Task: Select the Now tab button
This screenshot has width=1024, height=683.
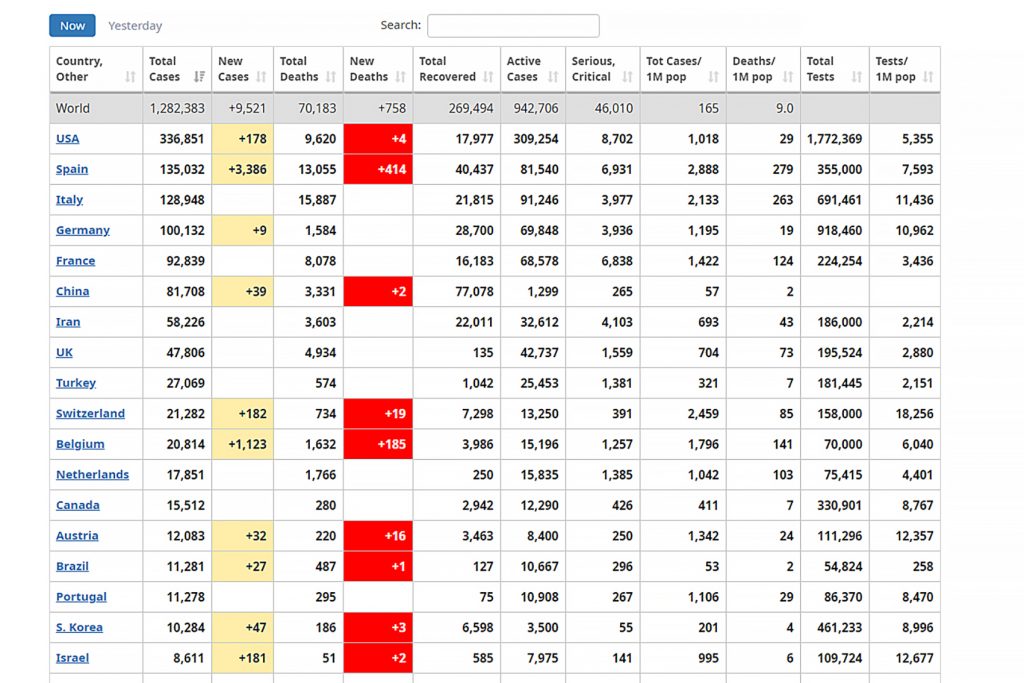Action: (72, 25)
